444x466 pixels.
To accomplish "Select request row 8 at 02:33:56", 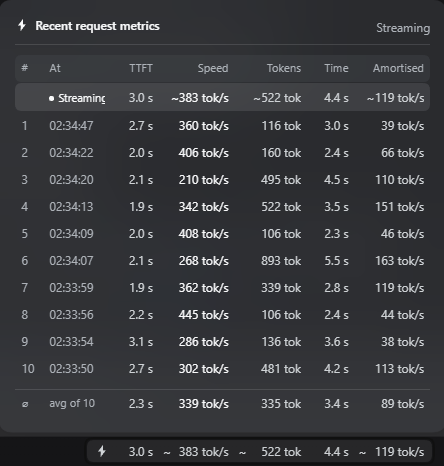I will pyautogui.click(x=222, y=315).
